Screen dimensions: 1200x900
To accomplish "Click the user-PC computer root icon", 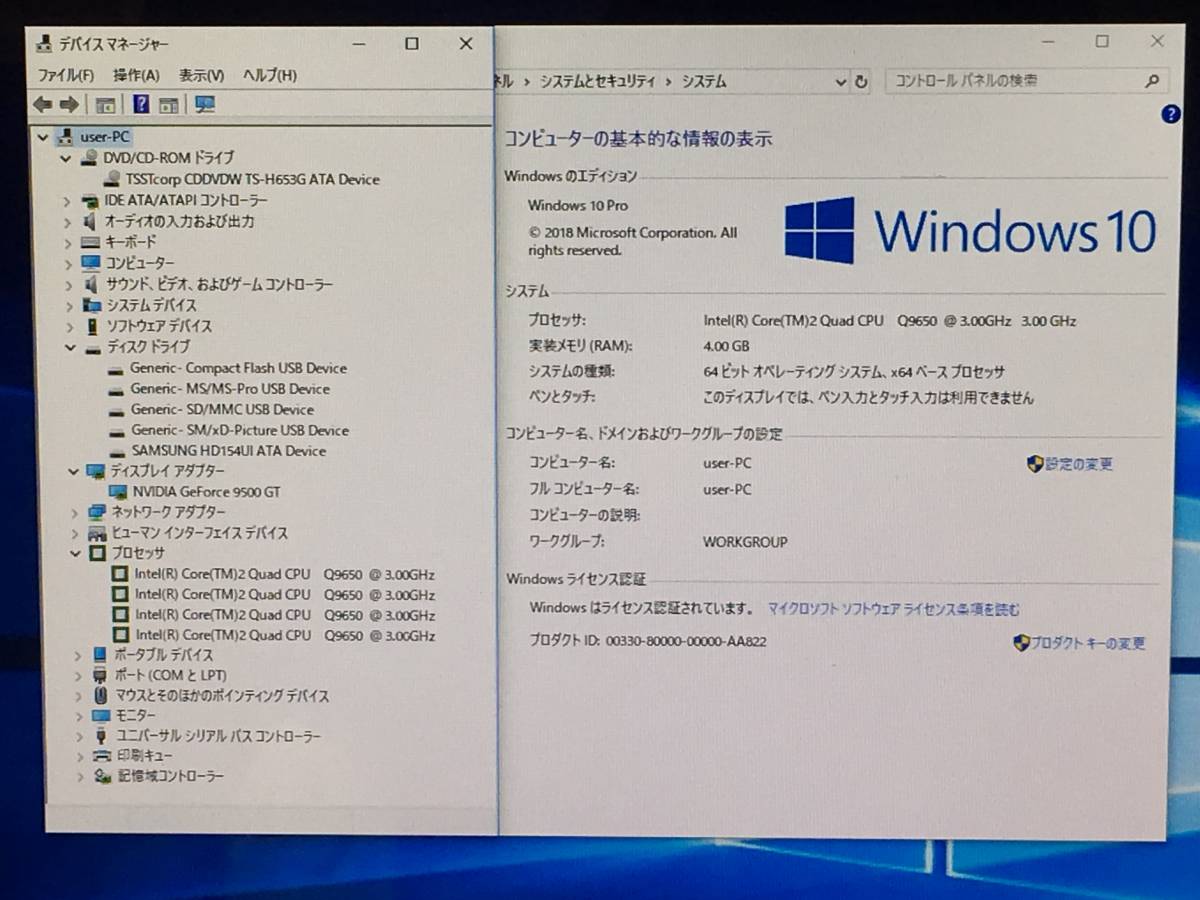I will tap(66, 137).
